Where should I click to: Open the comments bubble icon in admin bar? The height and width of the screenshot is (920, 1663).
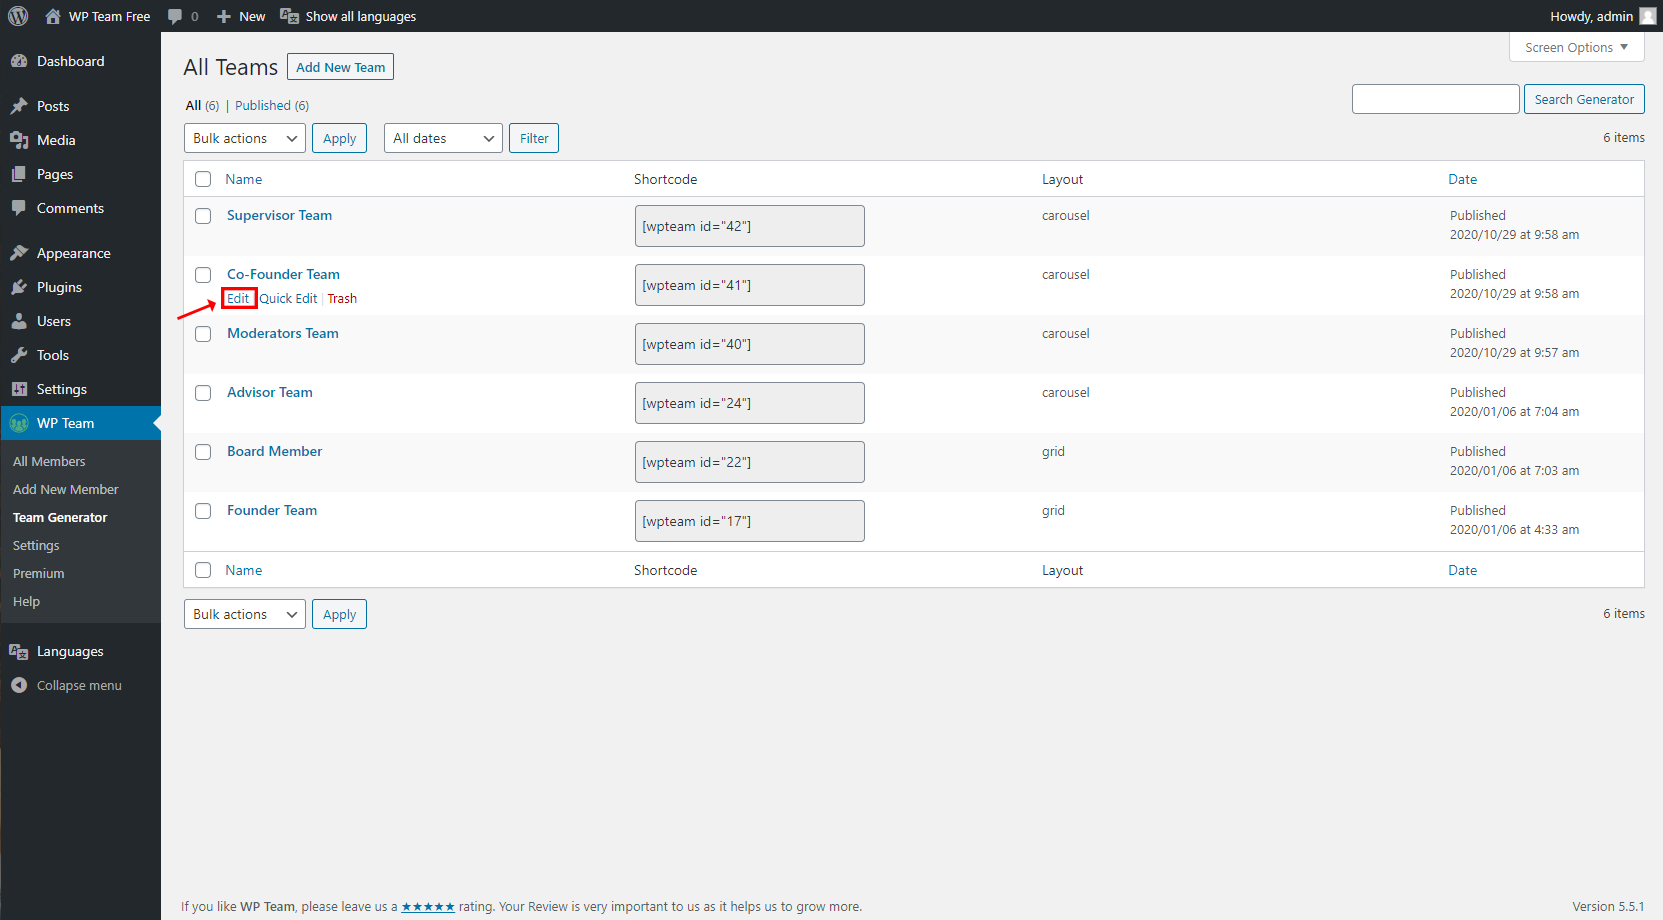click(x=176, y=16)
